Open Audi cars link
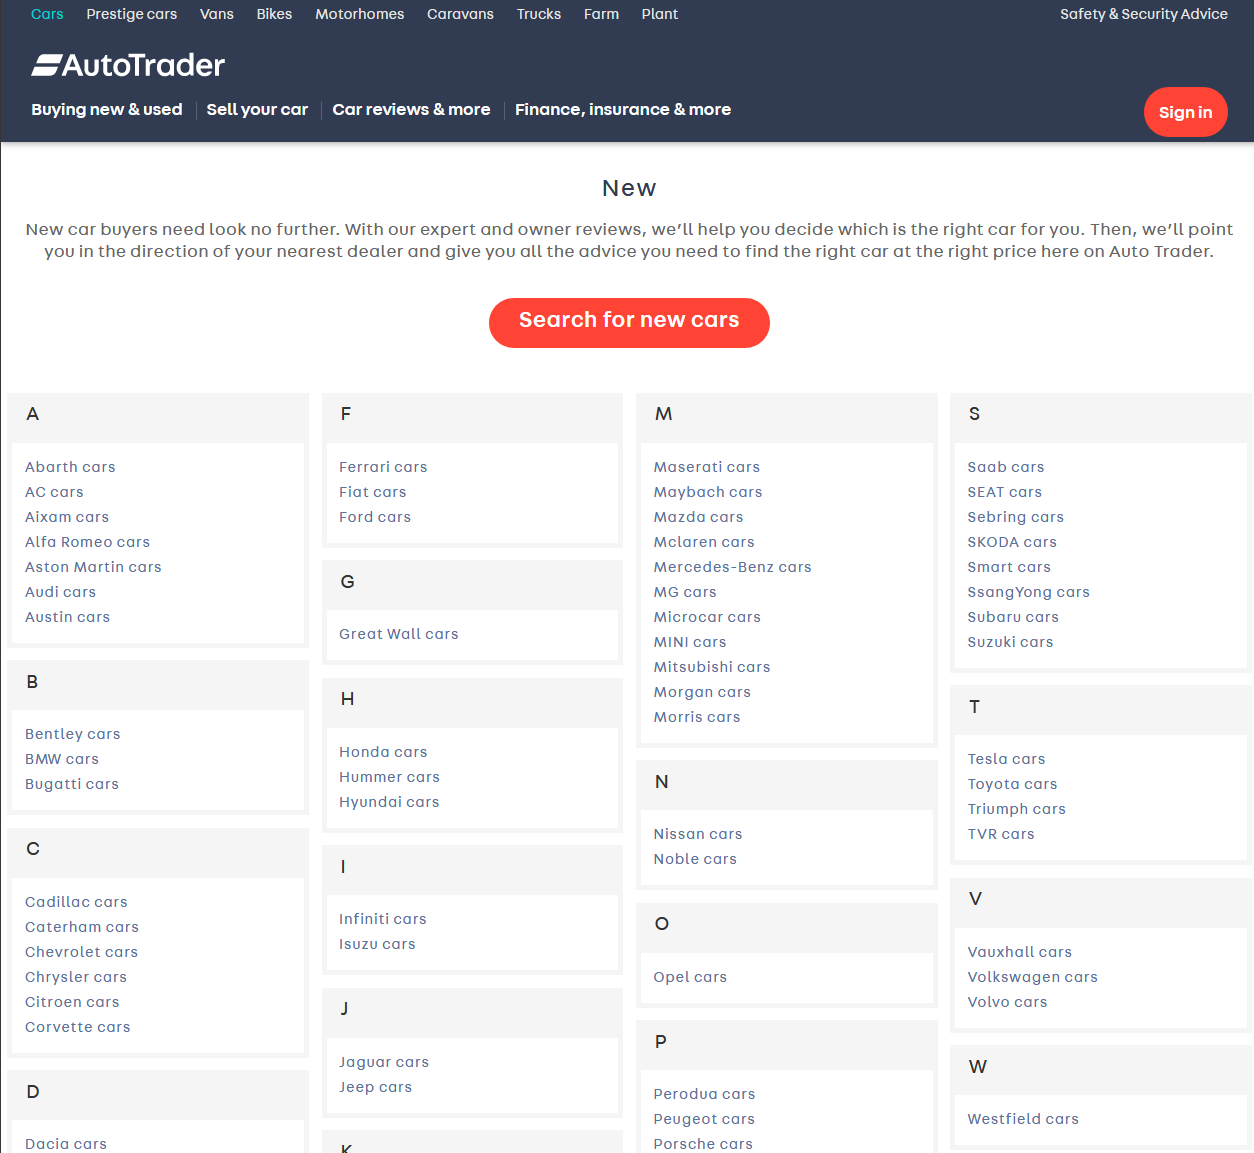The width and height of the screenshot is (1254, 1153). pos(60,592)
